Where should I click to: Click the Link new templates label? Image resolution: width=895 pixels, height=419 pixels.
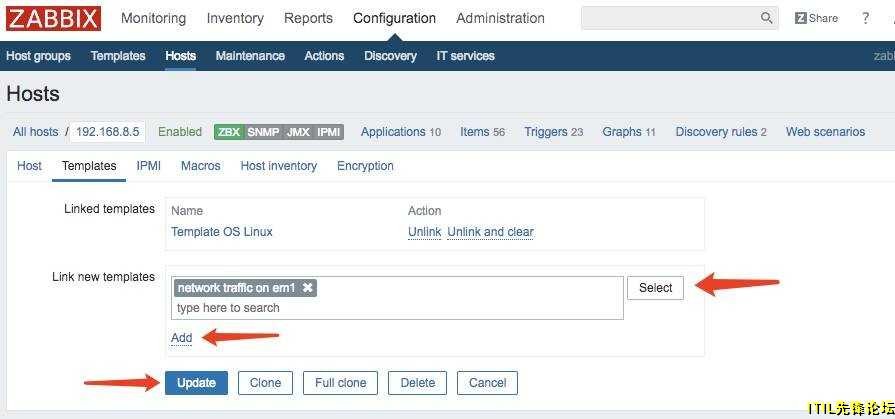[103, 277]
